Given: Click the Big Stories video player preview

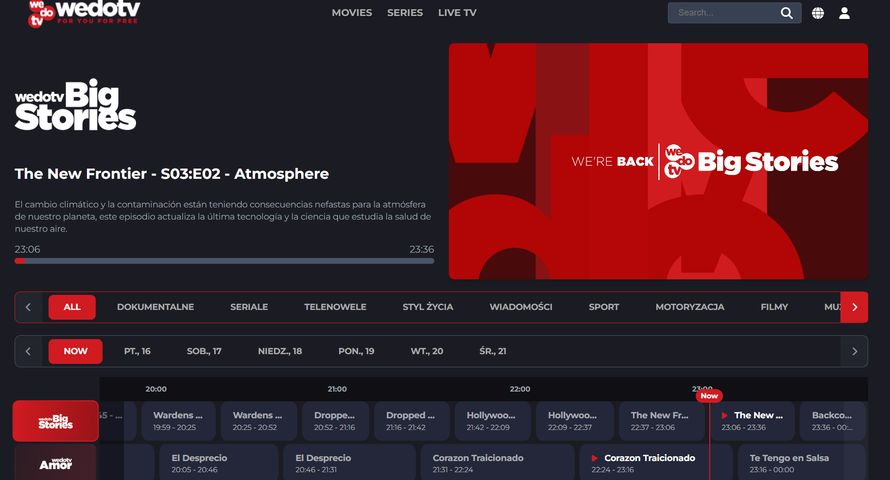Looking at the screenshot, I should [658, 161].
